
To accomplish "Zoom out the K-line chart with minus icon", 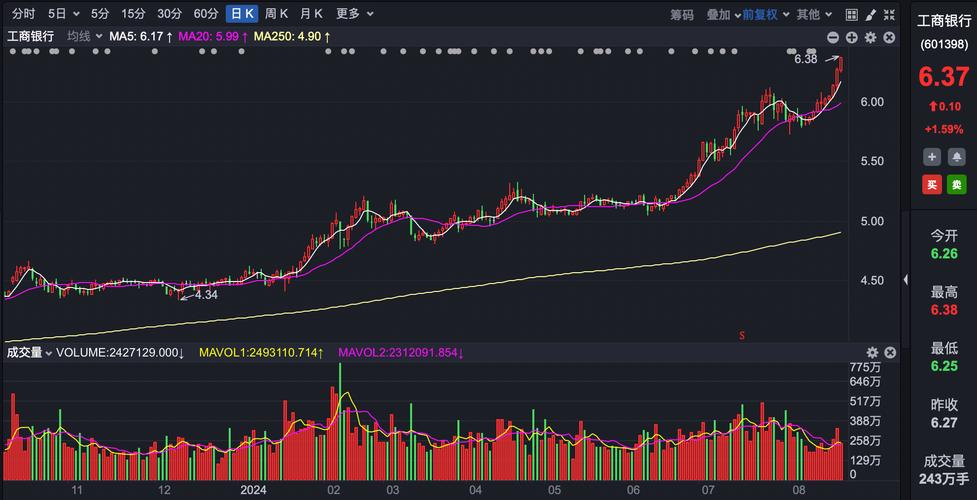I will pyautogui.click(x=833, y=37).
